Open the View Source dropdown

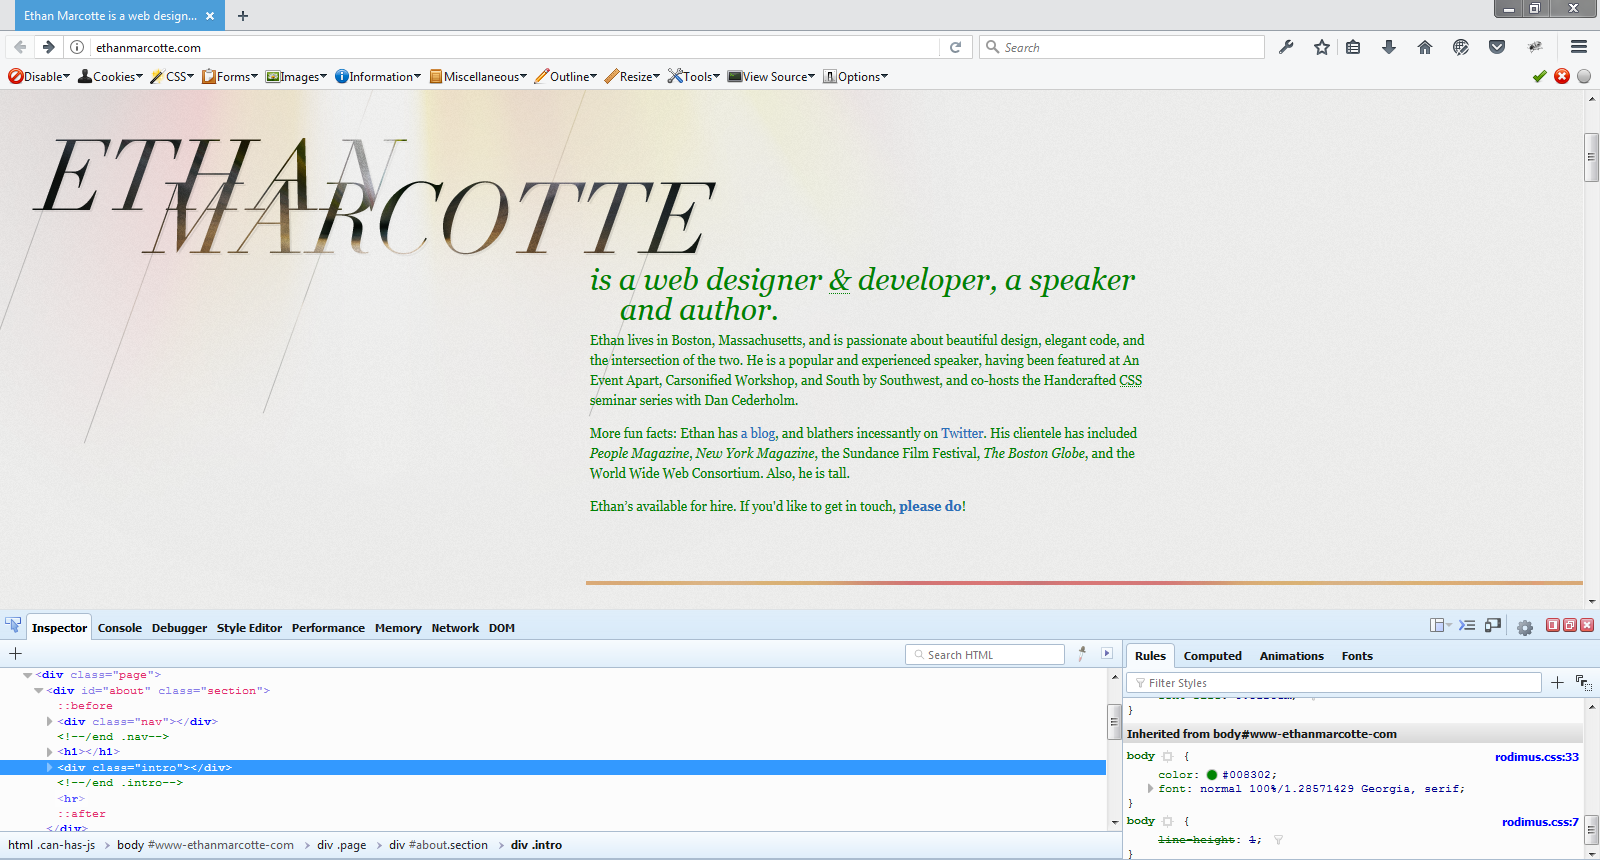coord(771,76)
